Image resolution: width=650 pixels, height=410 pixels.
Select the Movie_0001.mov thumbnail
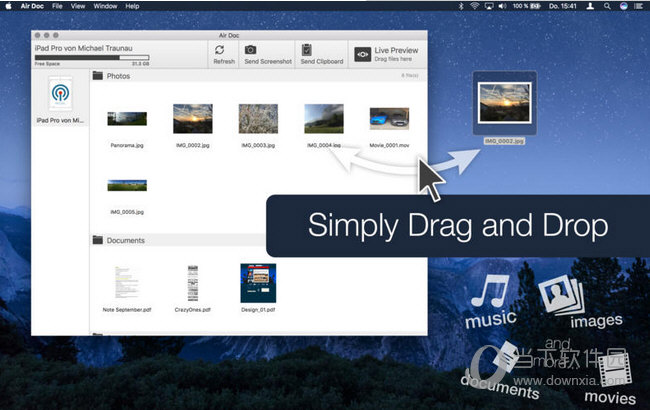point(389,119)
